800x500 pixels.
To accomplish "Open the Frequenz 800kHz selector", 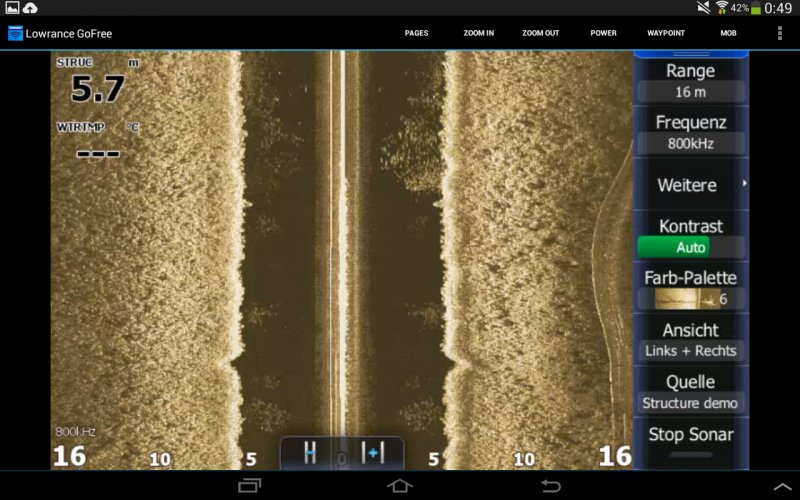I will 690,143.
